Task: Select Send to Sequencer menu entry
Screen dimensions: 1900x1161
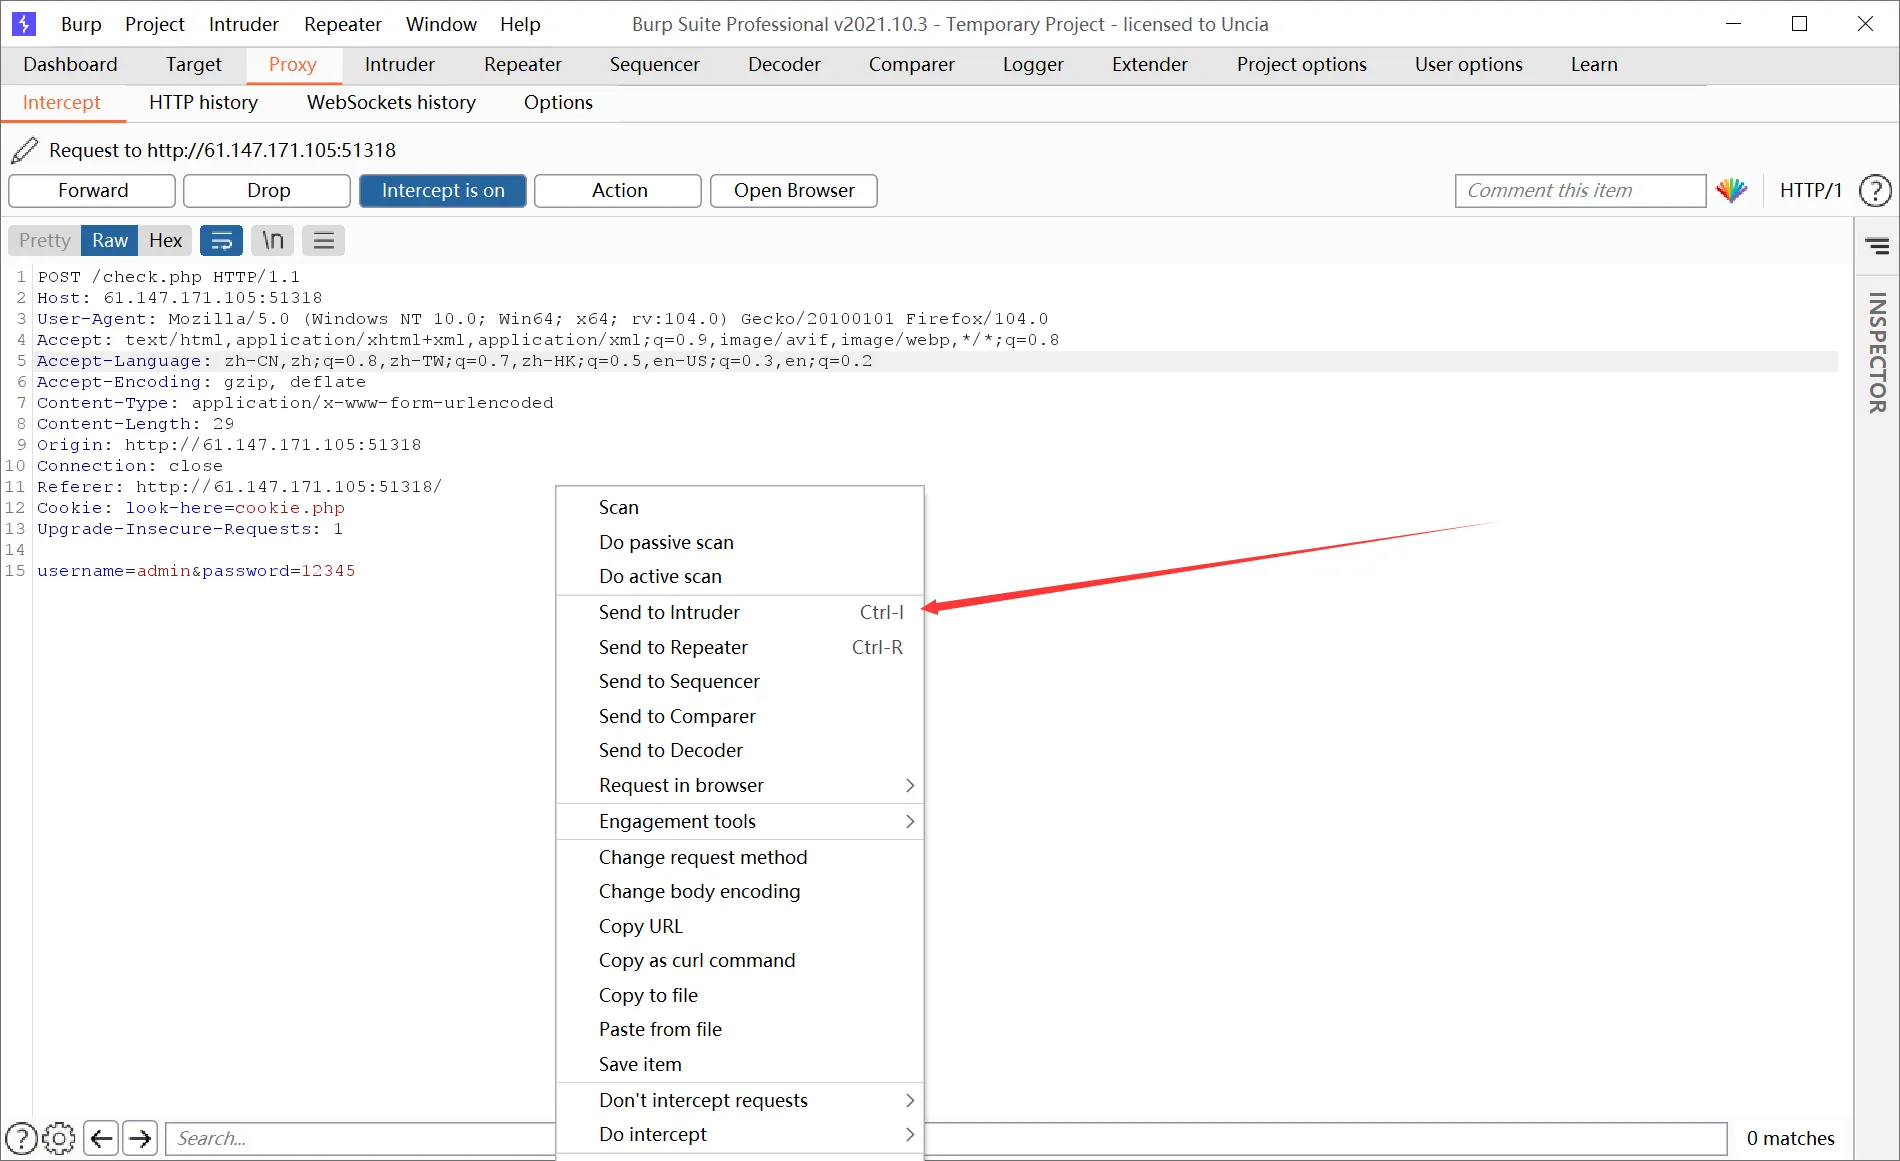Action: [740, 681]
